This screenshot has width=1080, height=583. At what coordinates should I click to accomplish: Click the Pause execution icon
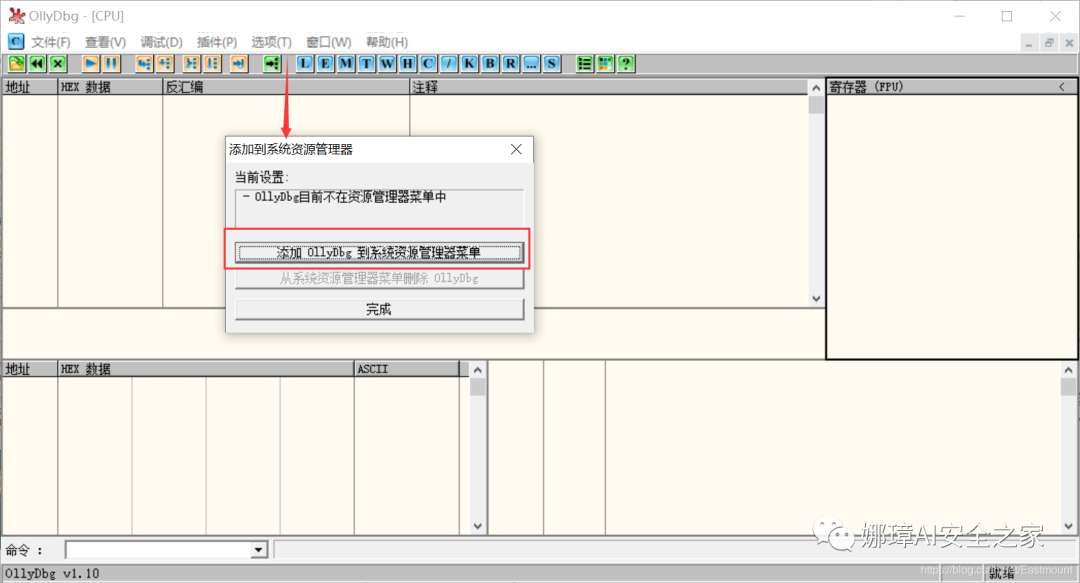(111, 64)
